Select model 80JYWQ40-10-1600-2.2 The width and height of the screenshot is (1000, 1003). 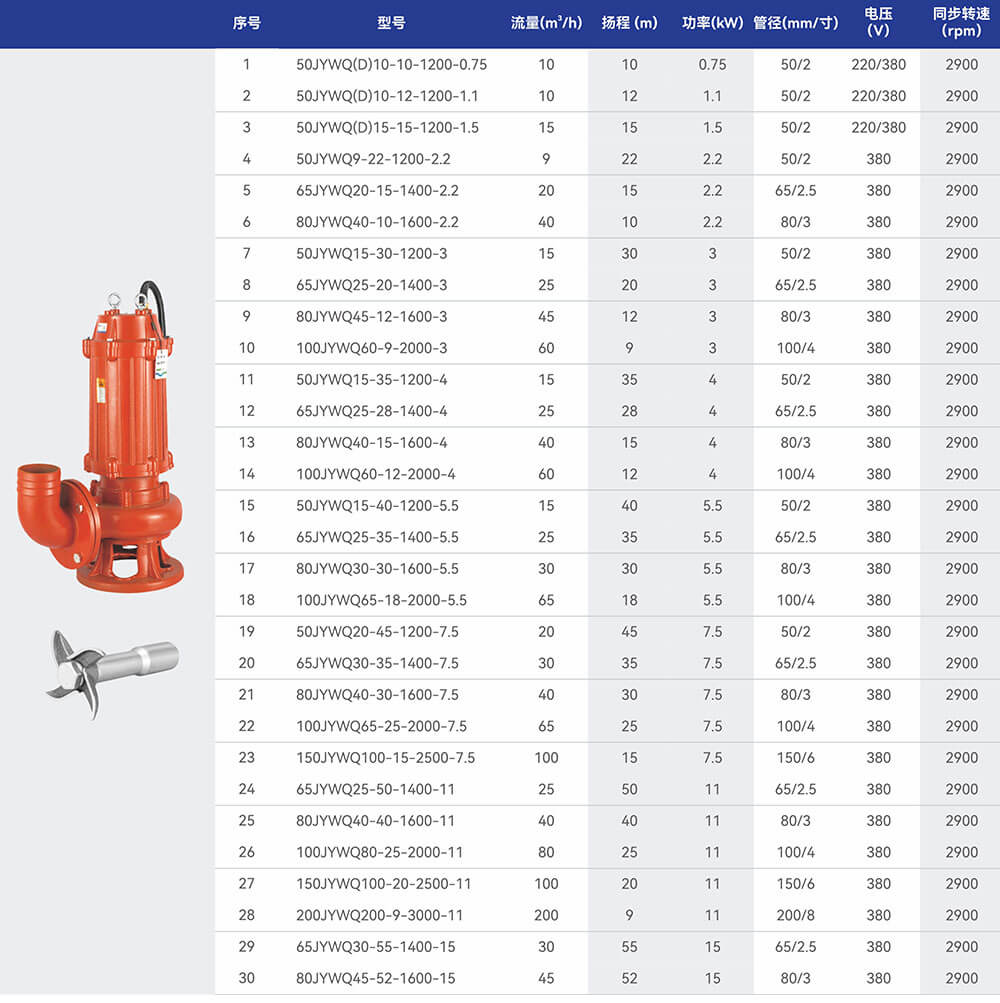[x=377, y=222]
